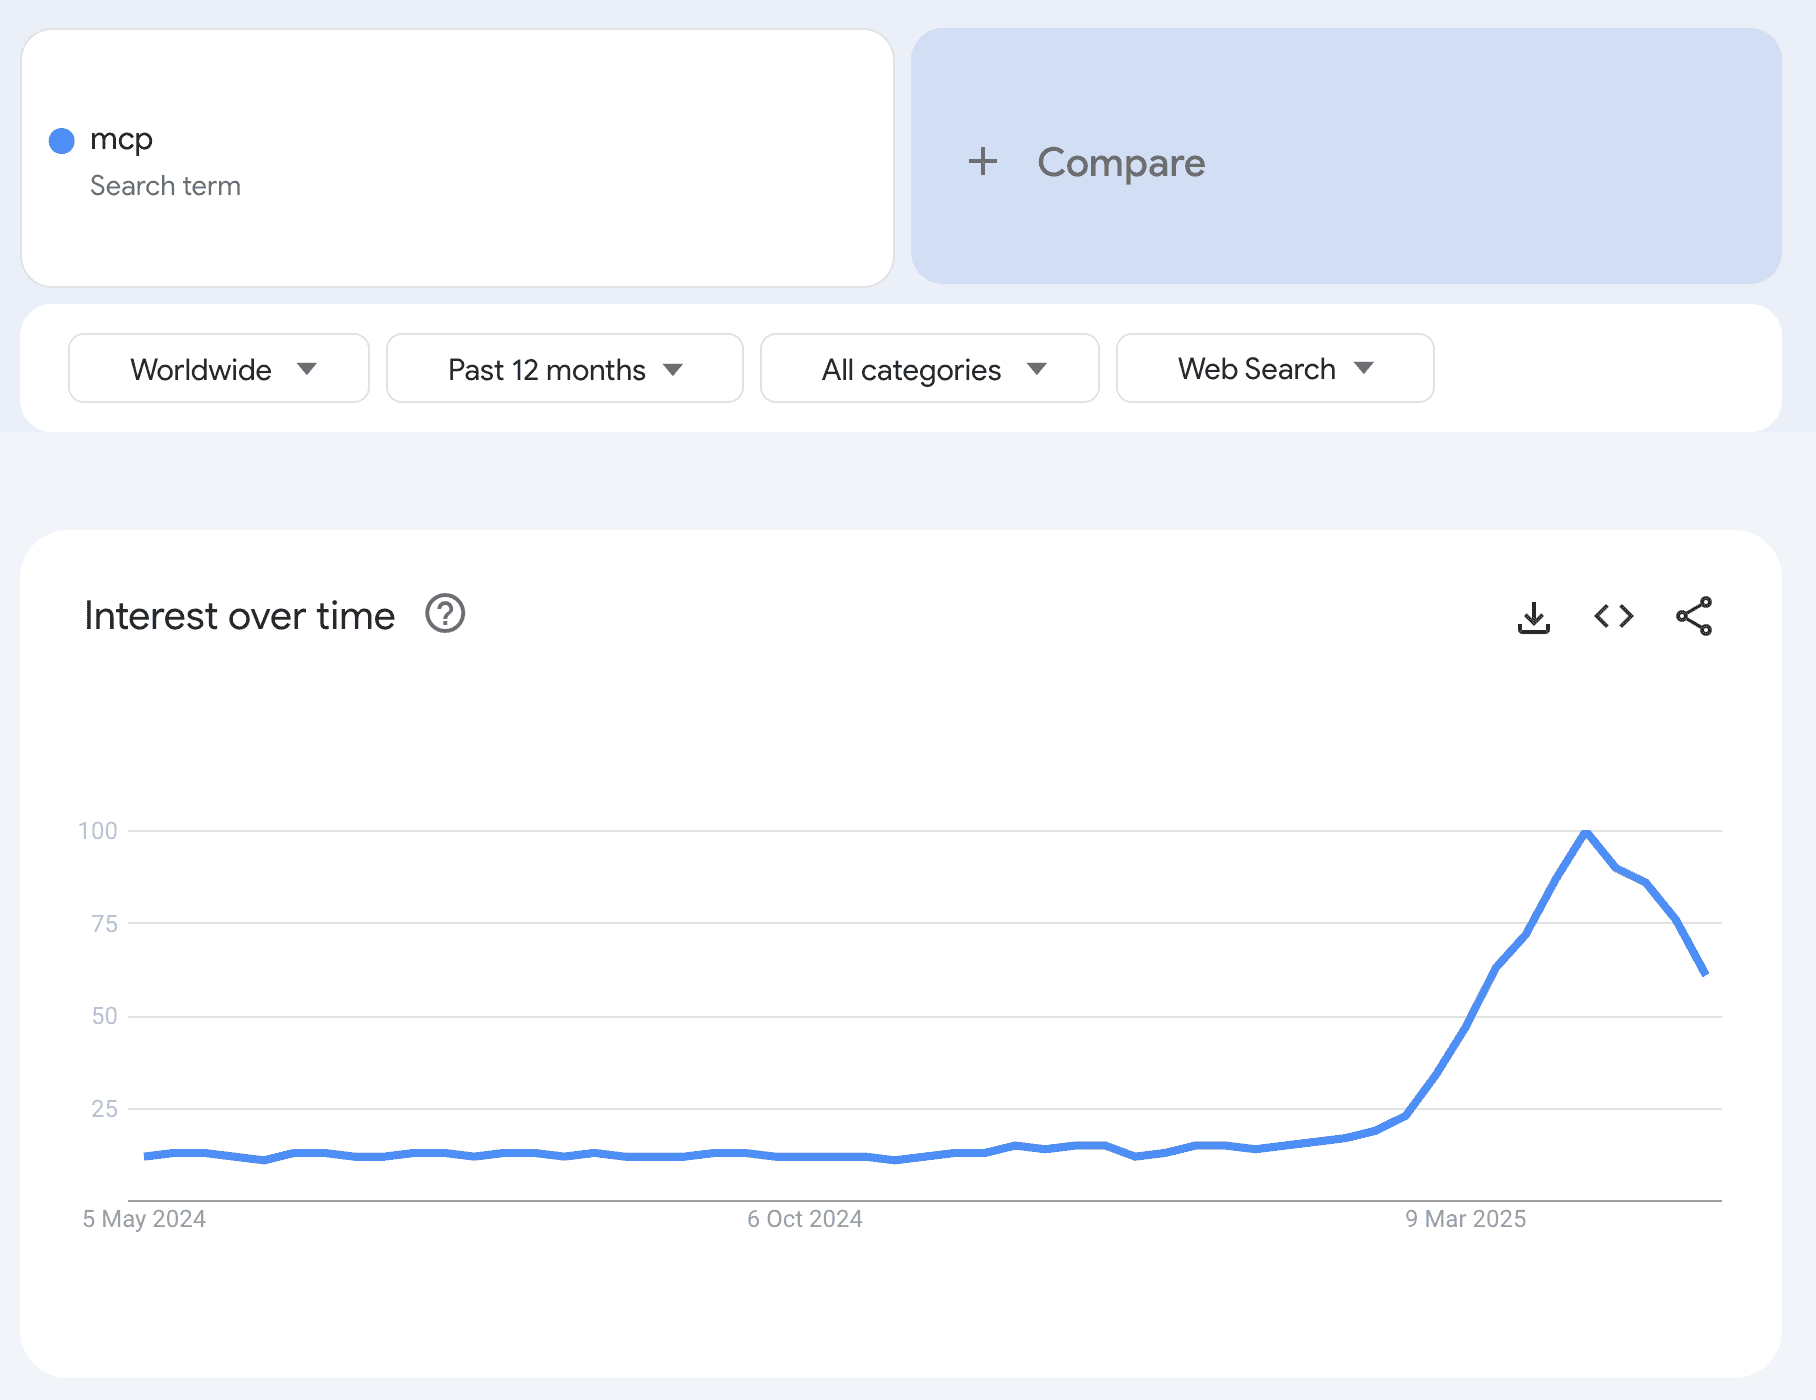The height and width of the screenshot is (1400, 1816).
Task: Open the All categories dropdown
Action: coord(929,369)
